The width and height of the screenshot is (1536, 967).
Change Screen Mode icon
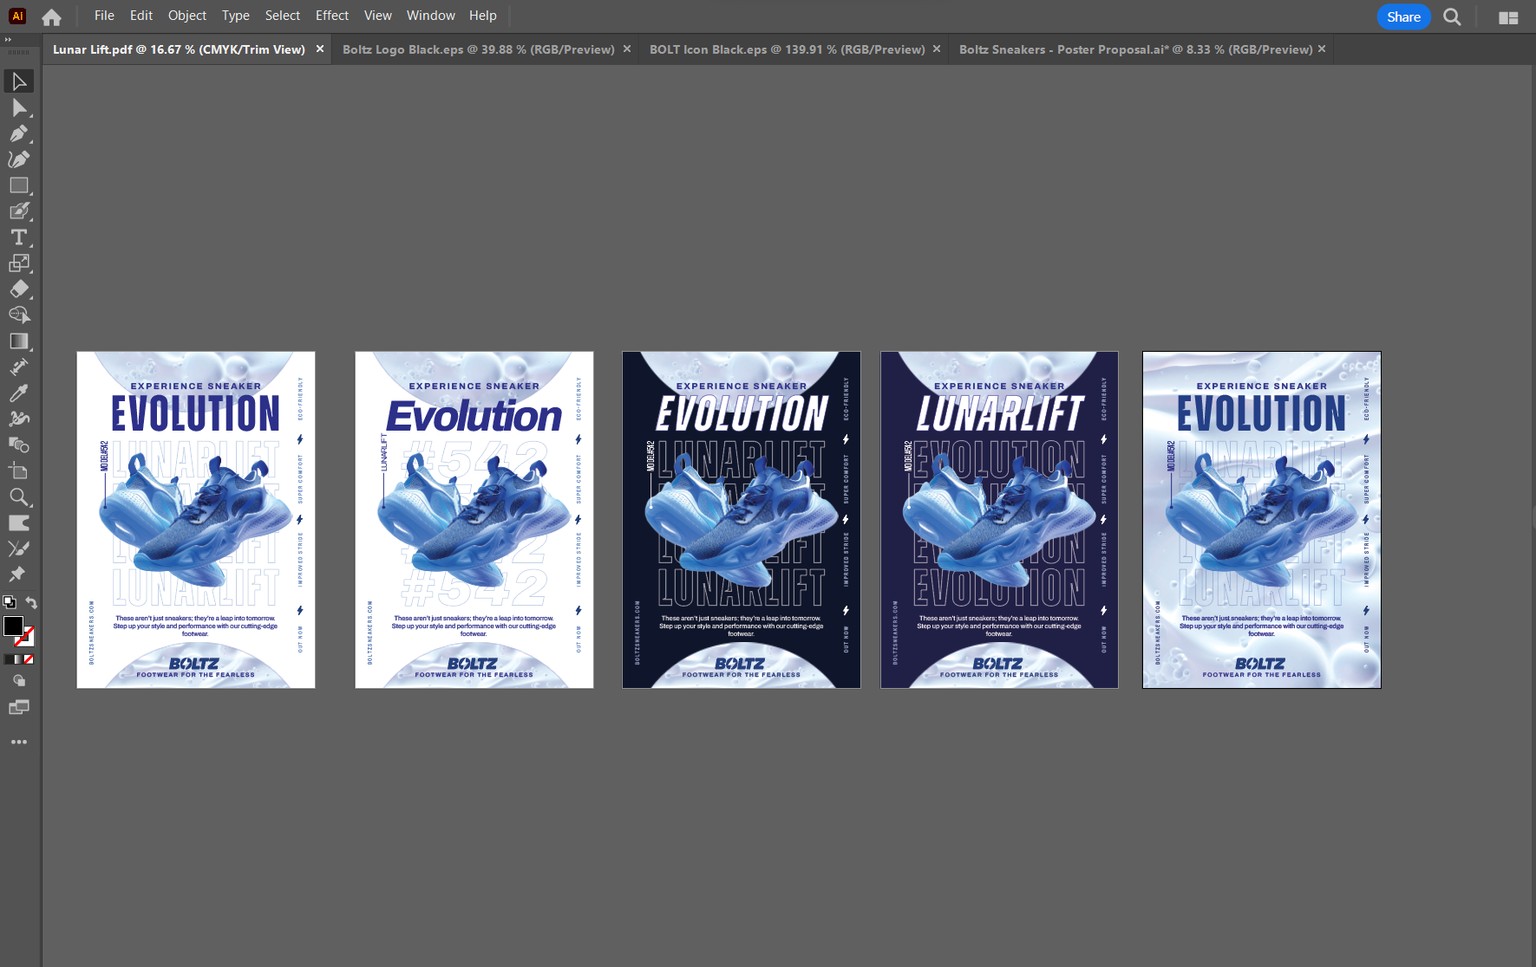(18, 708)
